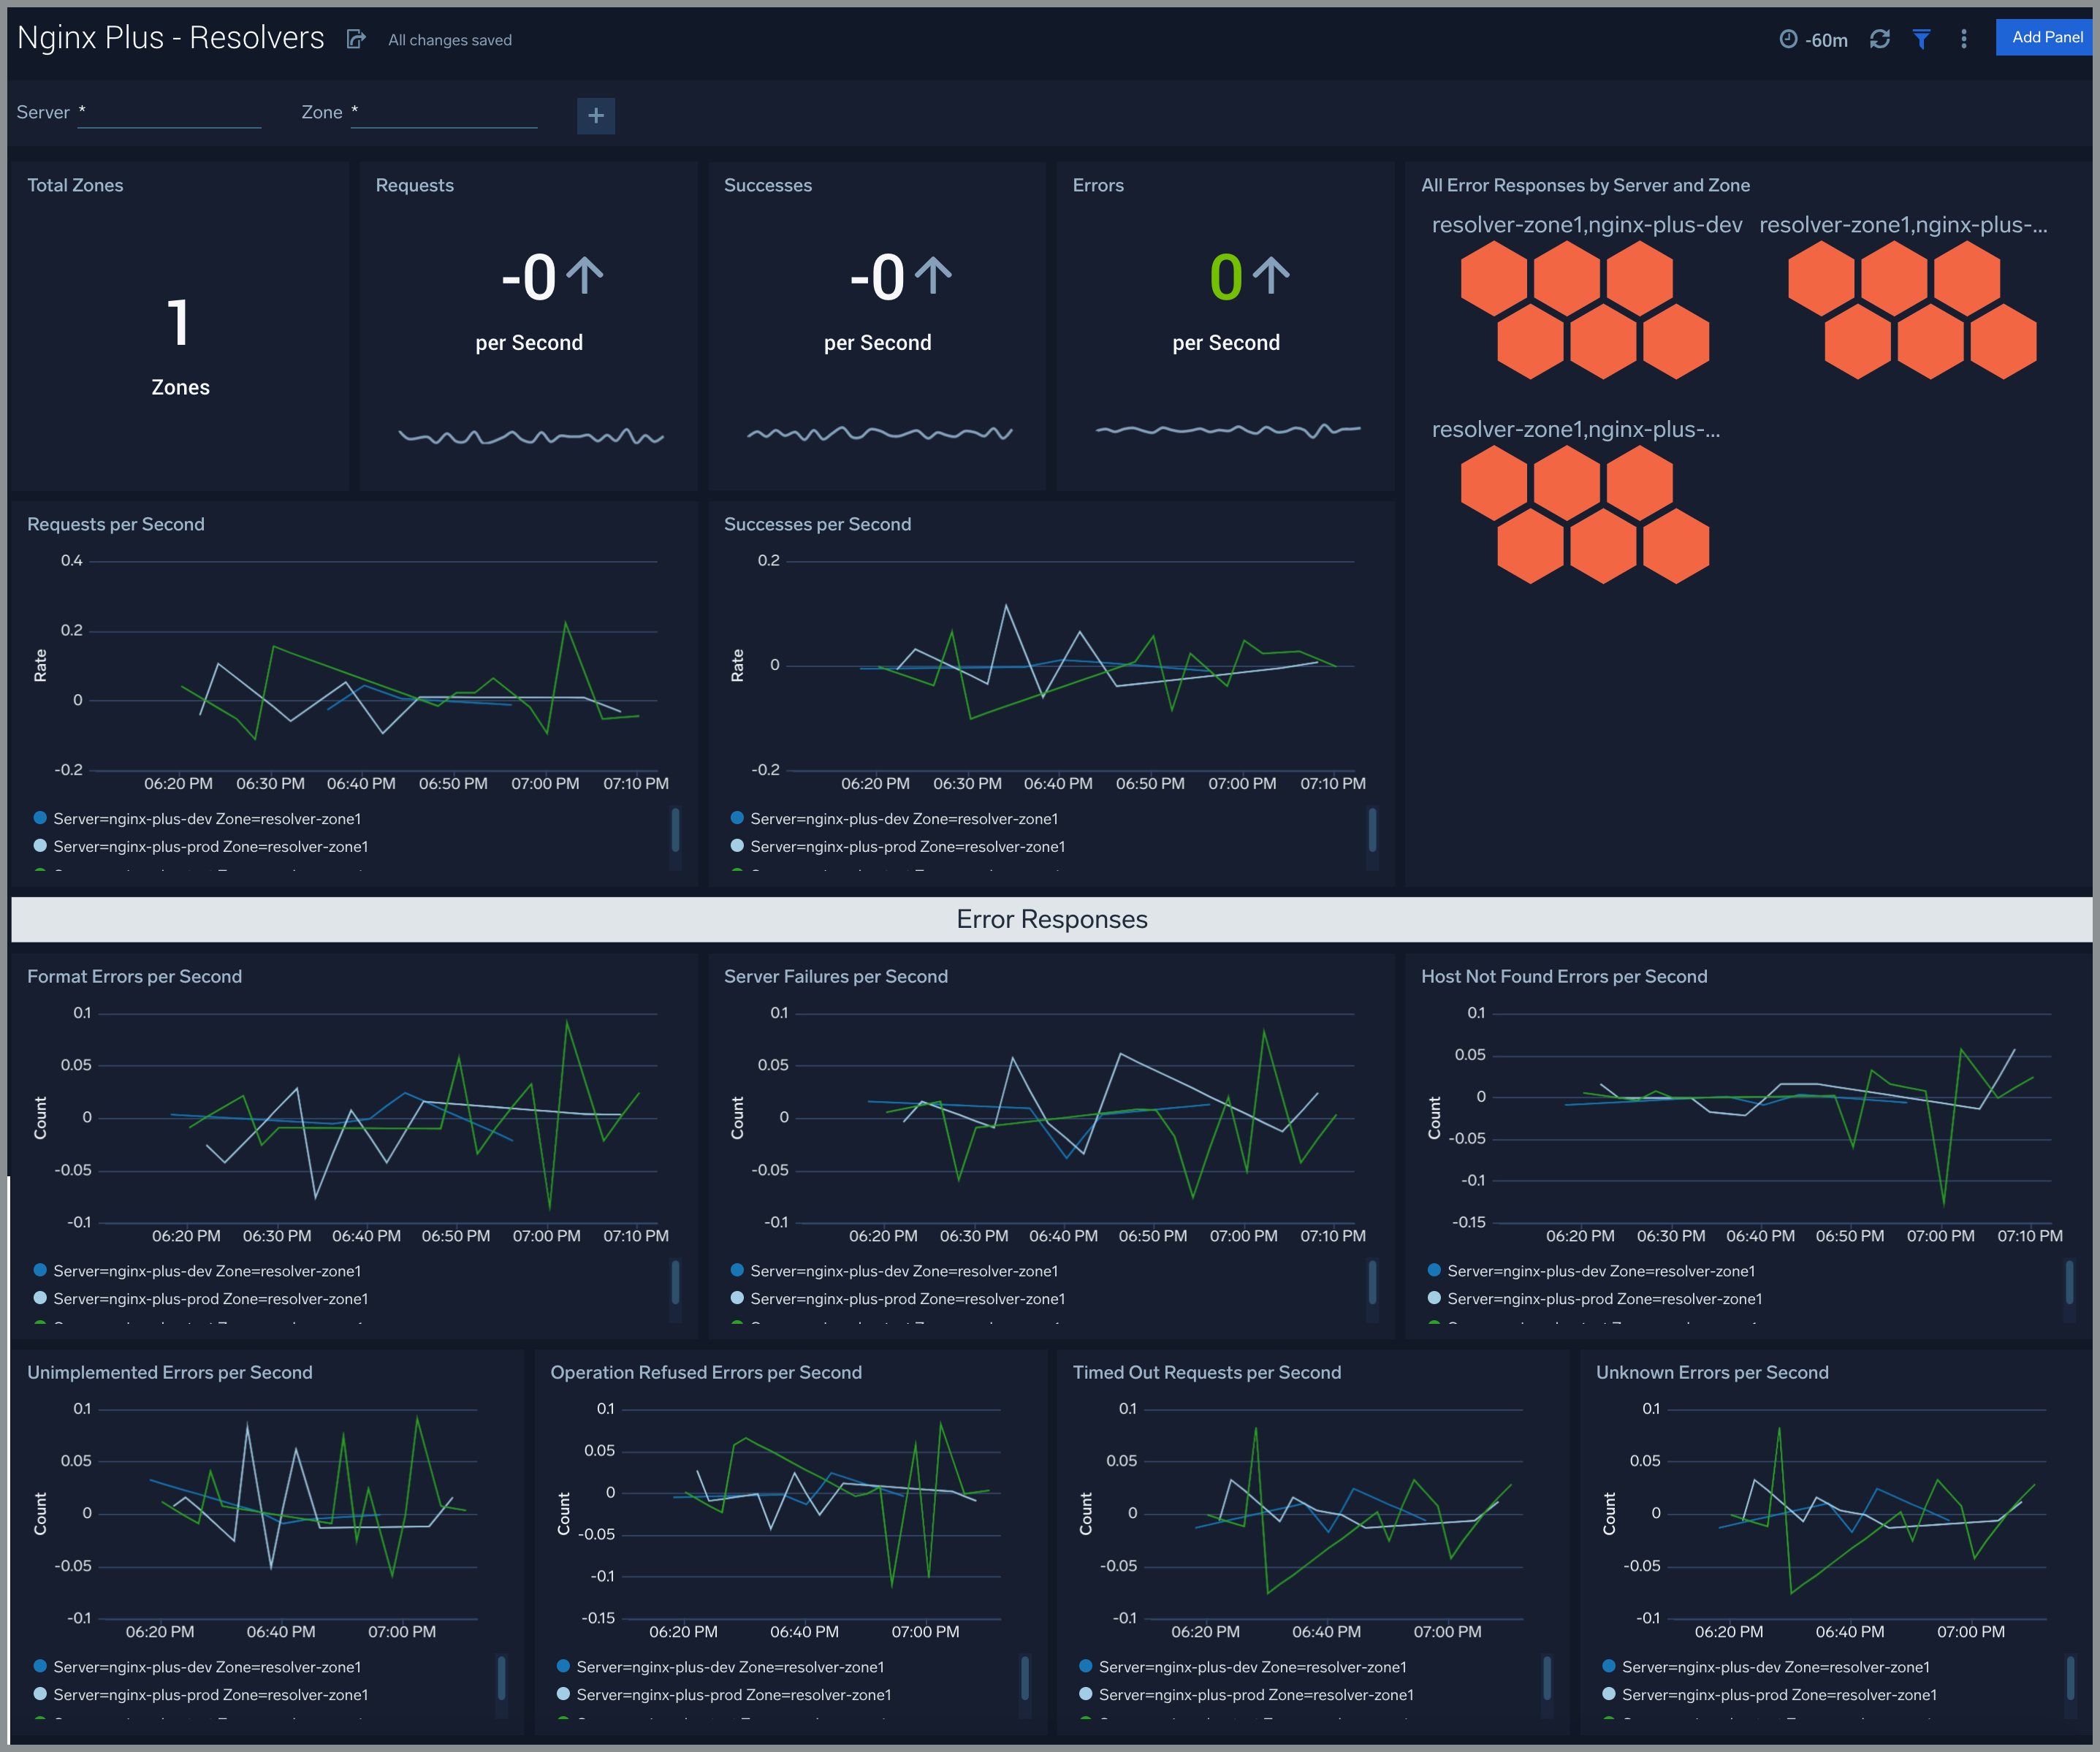Viewport: 2100px width, 1752px height.
Task: Click the Error Responses section header
Action: pos(1051,919)
